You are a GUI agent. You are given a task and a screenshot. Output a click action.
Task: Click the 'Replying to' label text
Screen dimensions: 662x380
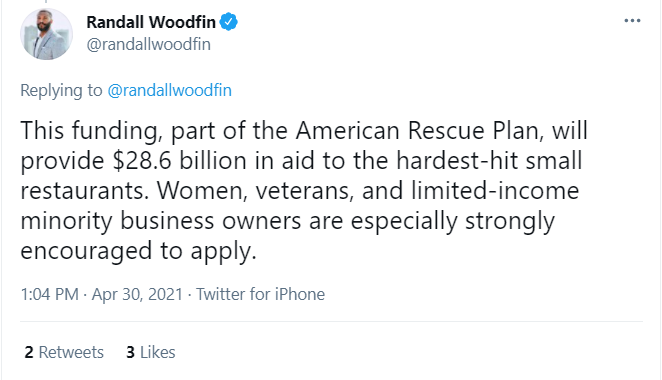[x=61, y=90]
